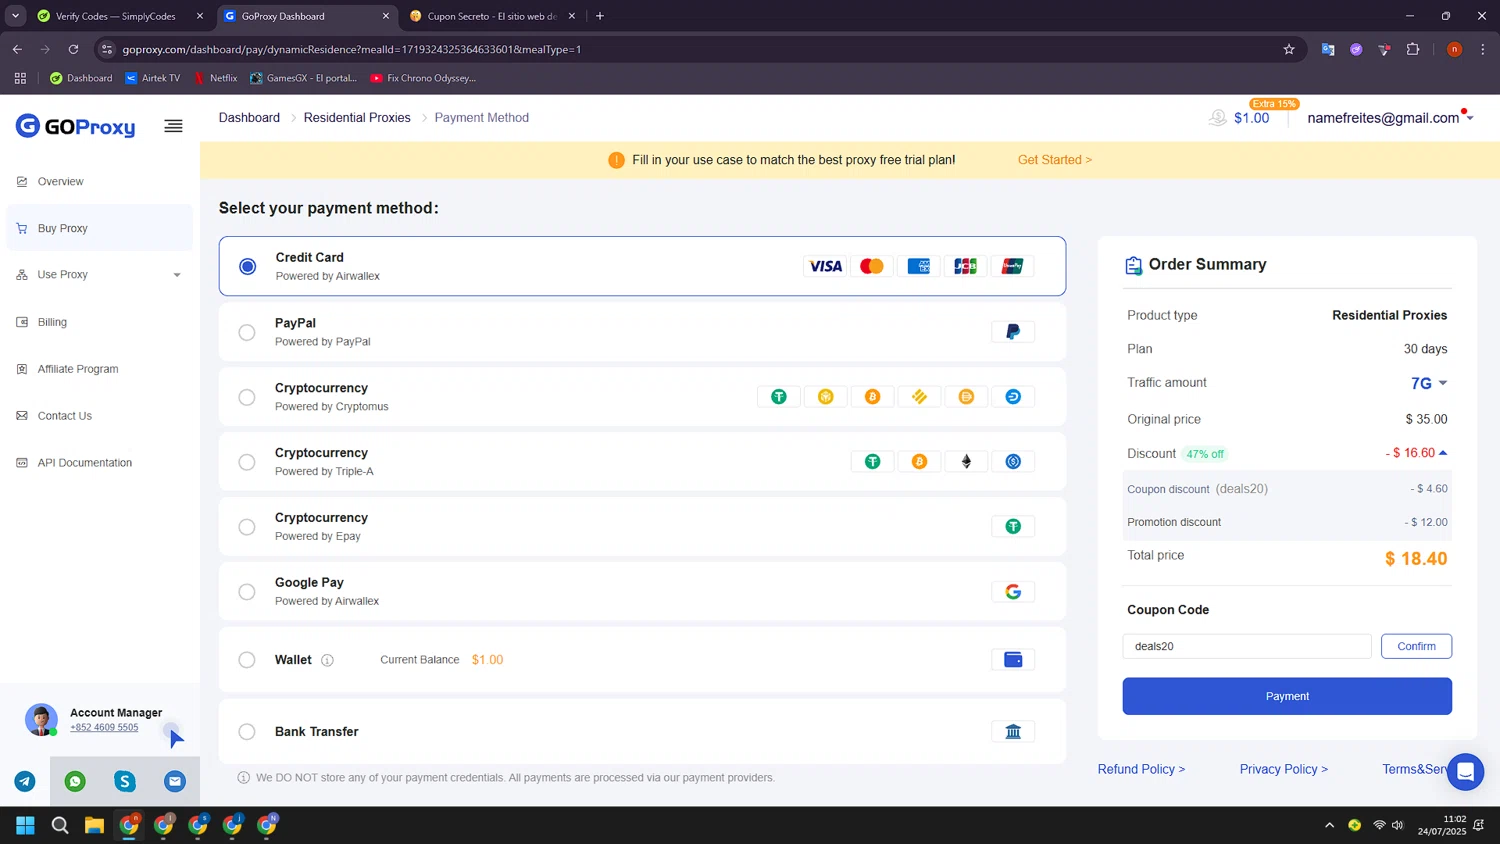The image size is (1500, 844).
Task: Open the Refund Policy link
Action: click(1141, 769)
